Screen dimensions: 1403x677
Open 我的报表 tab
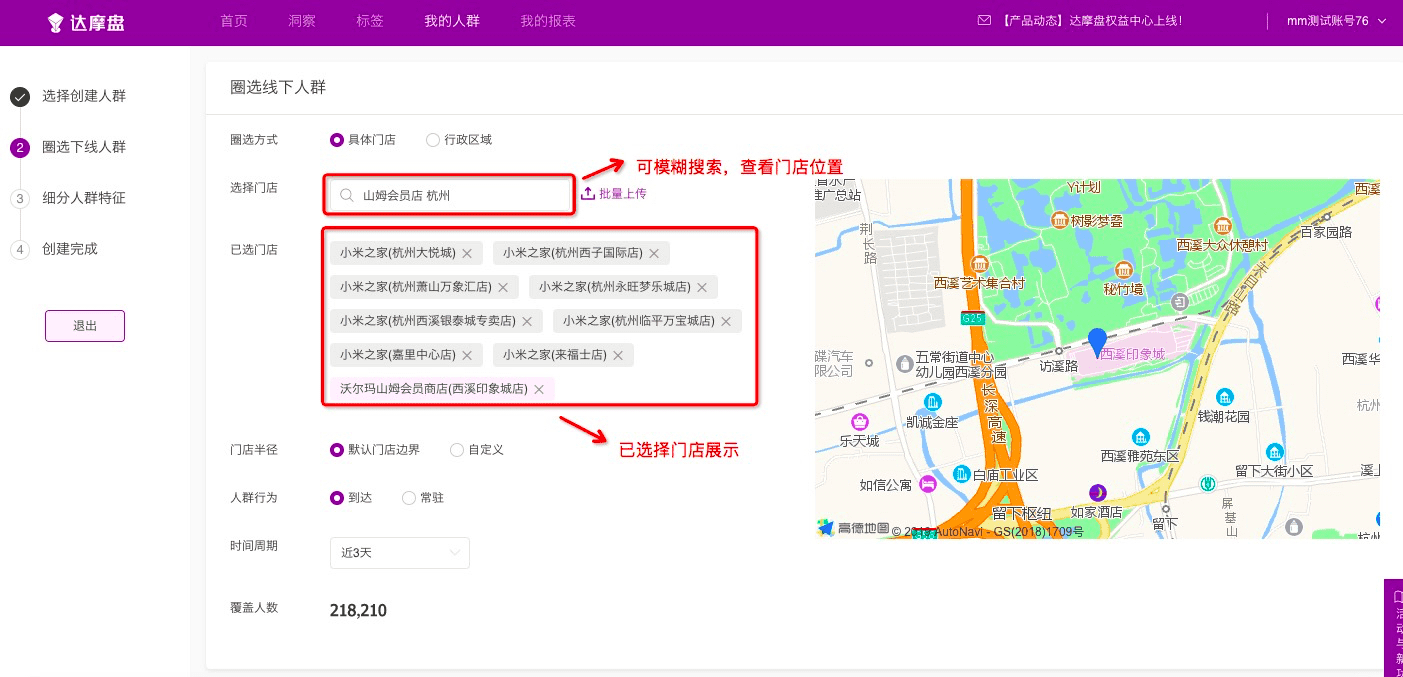tap(548, 21)
